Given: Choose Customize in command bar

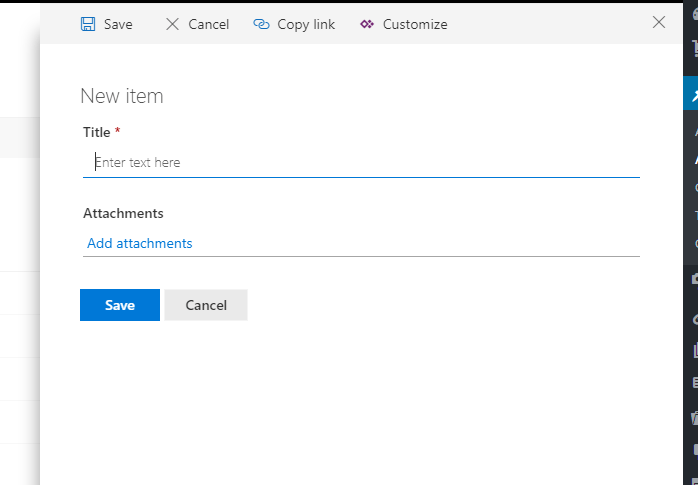Looking at the screenshot, I should 415,24.
